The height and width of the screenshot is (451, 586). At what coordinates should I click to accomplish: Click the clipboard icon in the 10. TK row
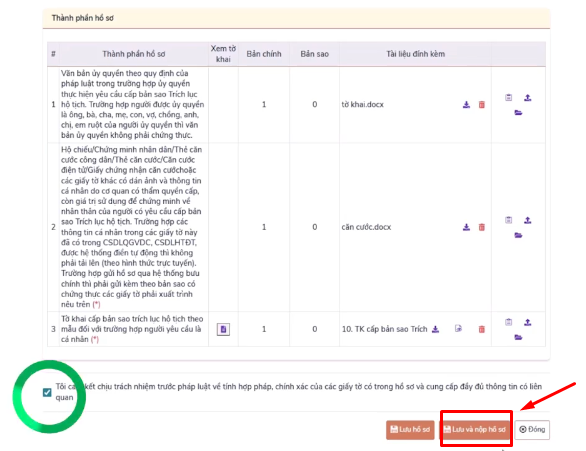[509, 322]
